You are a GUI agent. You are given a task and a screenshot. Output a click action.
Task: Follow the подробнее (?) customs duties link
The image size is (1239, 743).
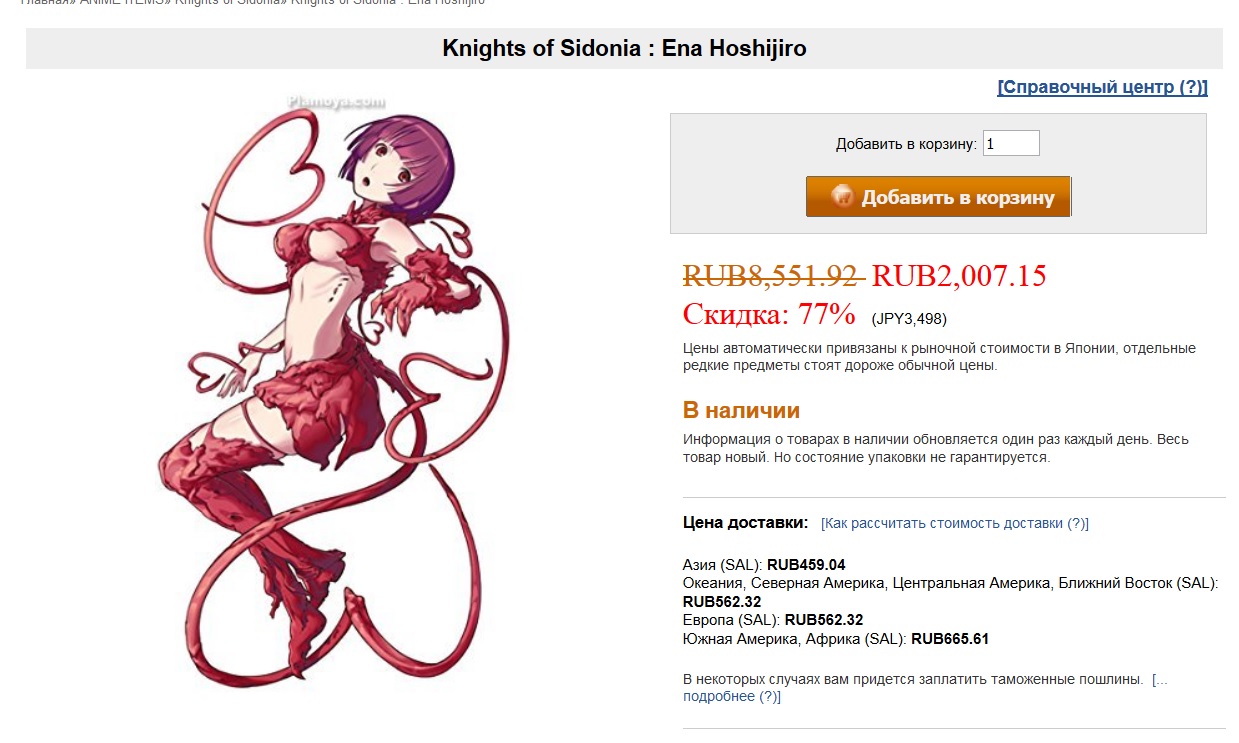point(732,696)
